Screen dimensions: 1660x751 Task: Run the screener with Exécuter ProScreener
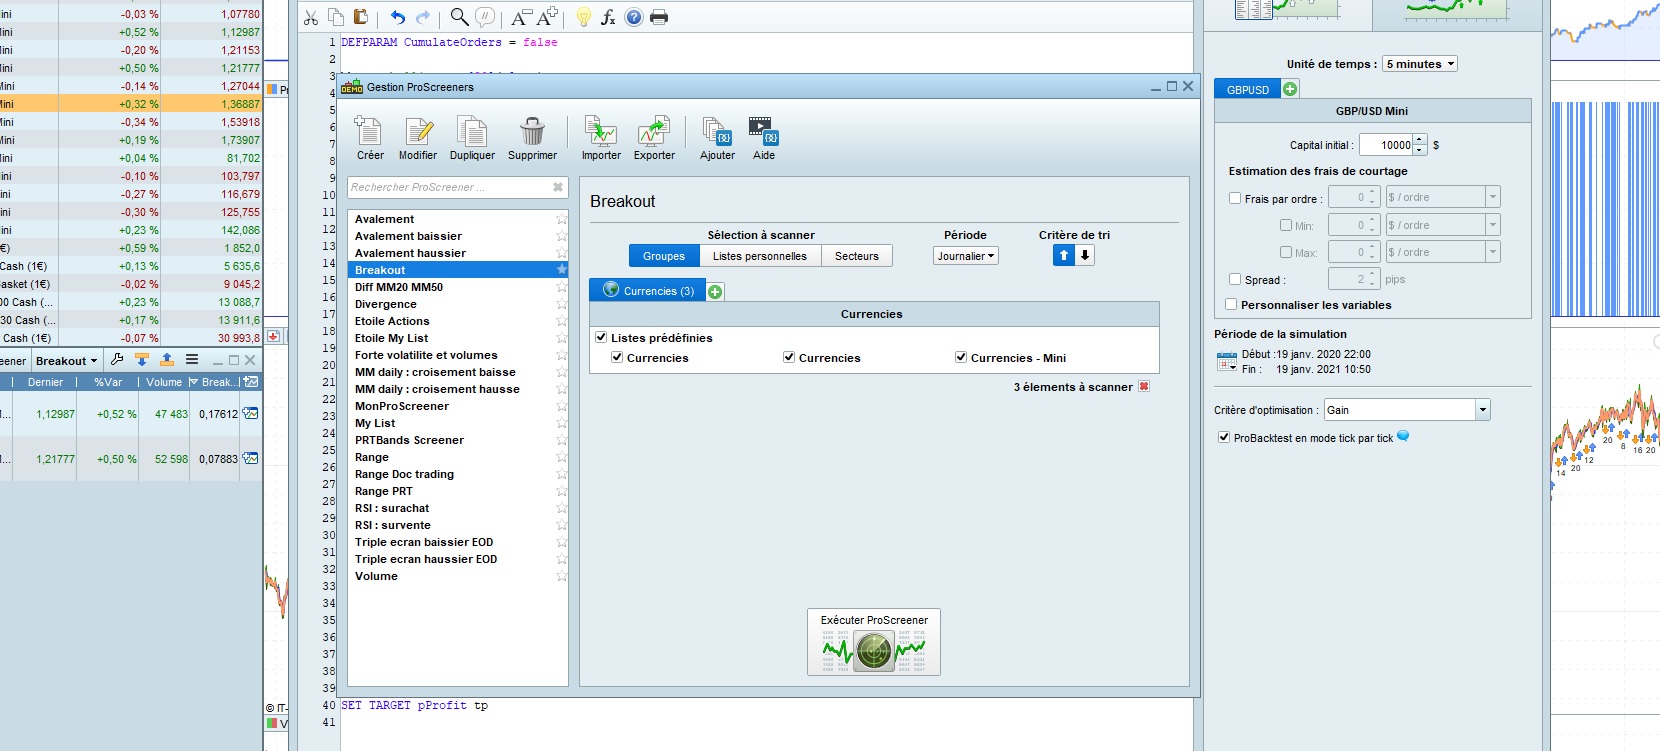874,642
